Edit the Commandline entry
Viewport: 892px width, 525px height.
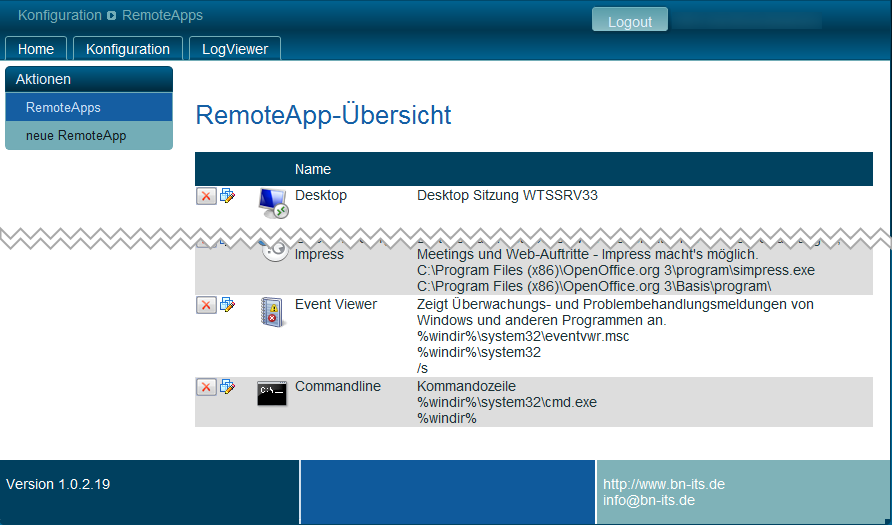tap(228, 387)
